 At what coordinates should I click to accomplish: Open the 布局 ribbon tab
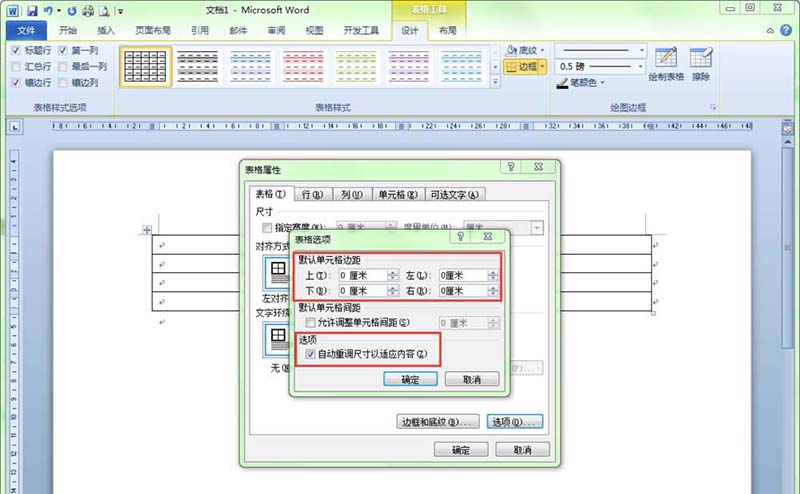pyautogui.click(x=447, y=31)
